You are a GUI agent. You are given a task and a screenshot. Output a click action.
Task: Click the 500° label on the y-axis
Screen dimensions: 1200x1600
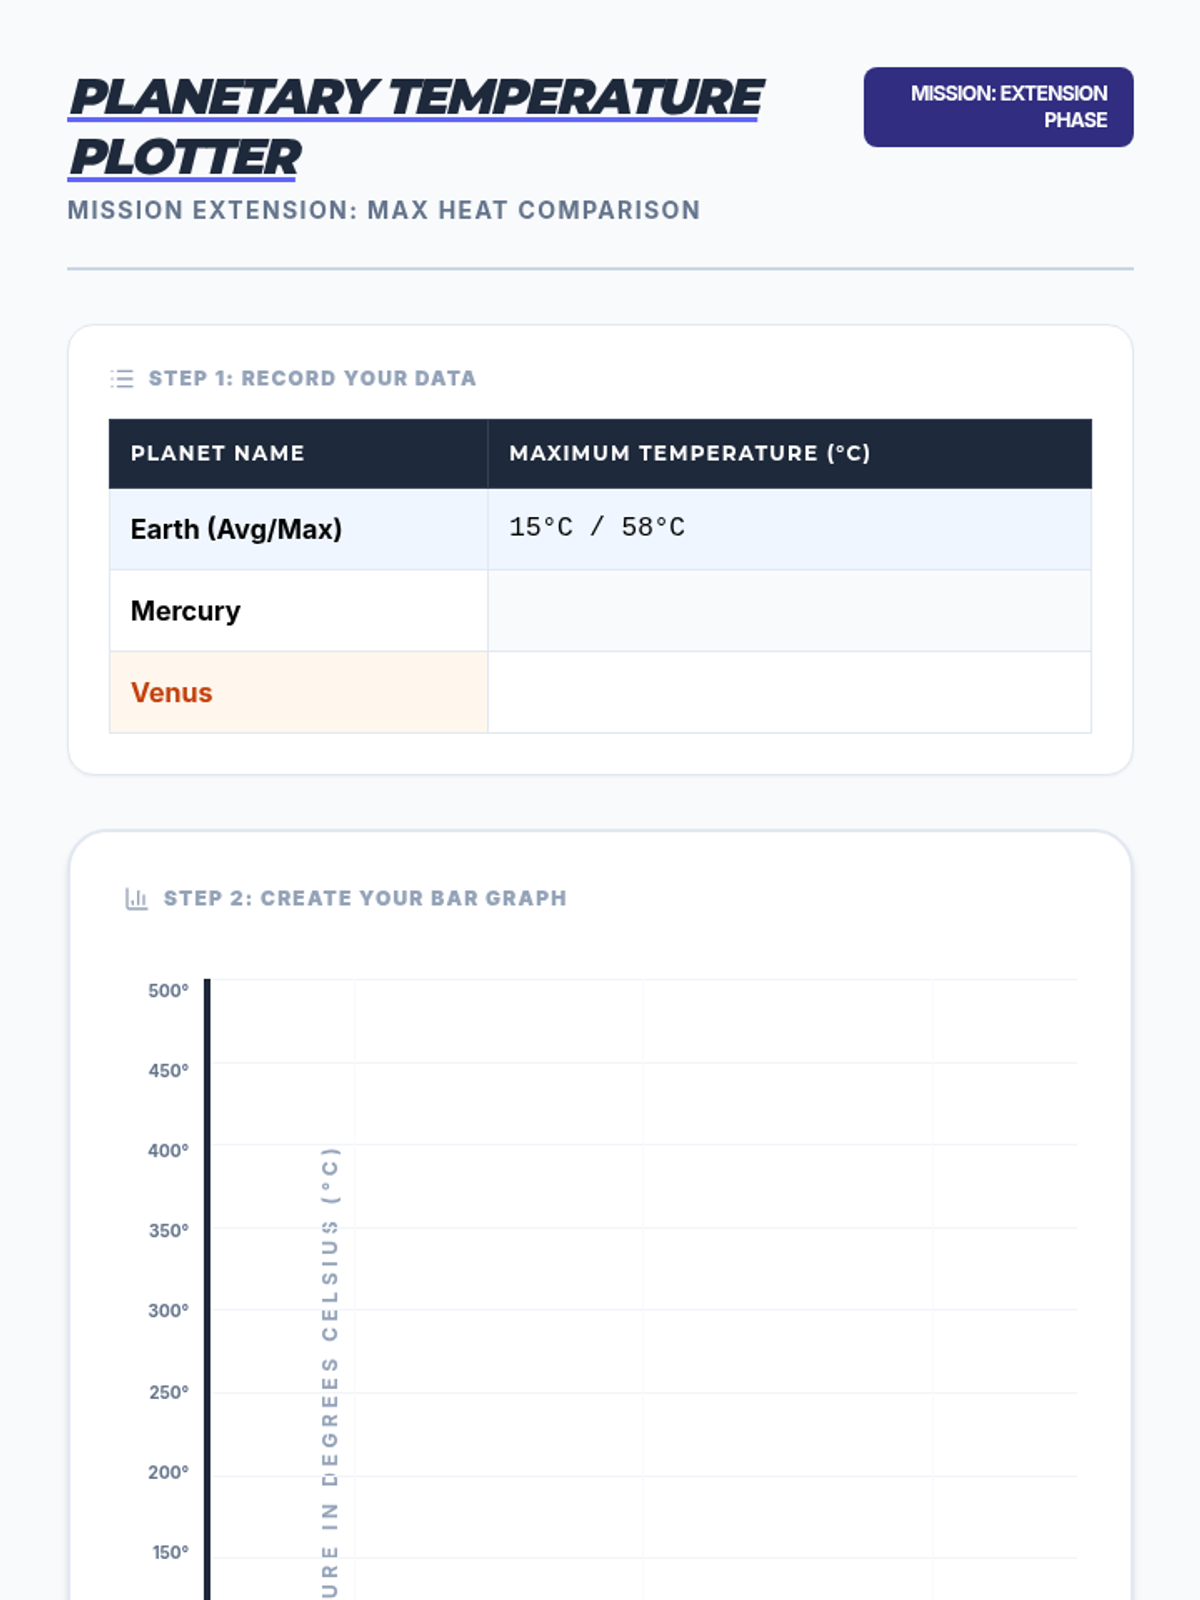(168, 991)
